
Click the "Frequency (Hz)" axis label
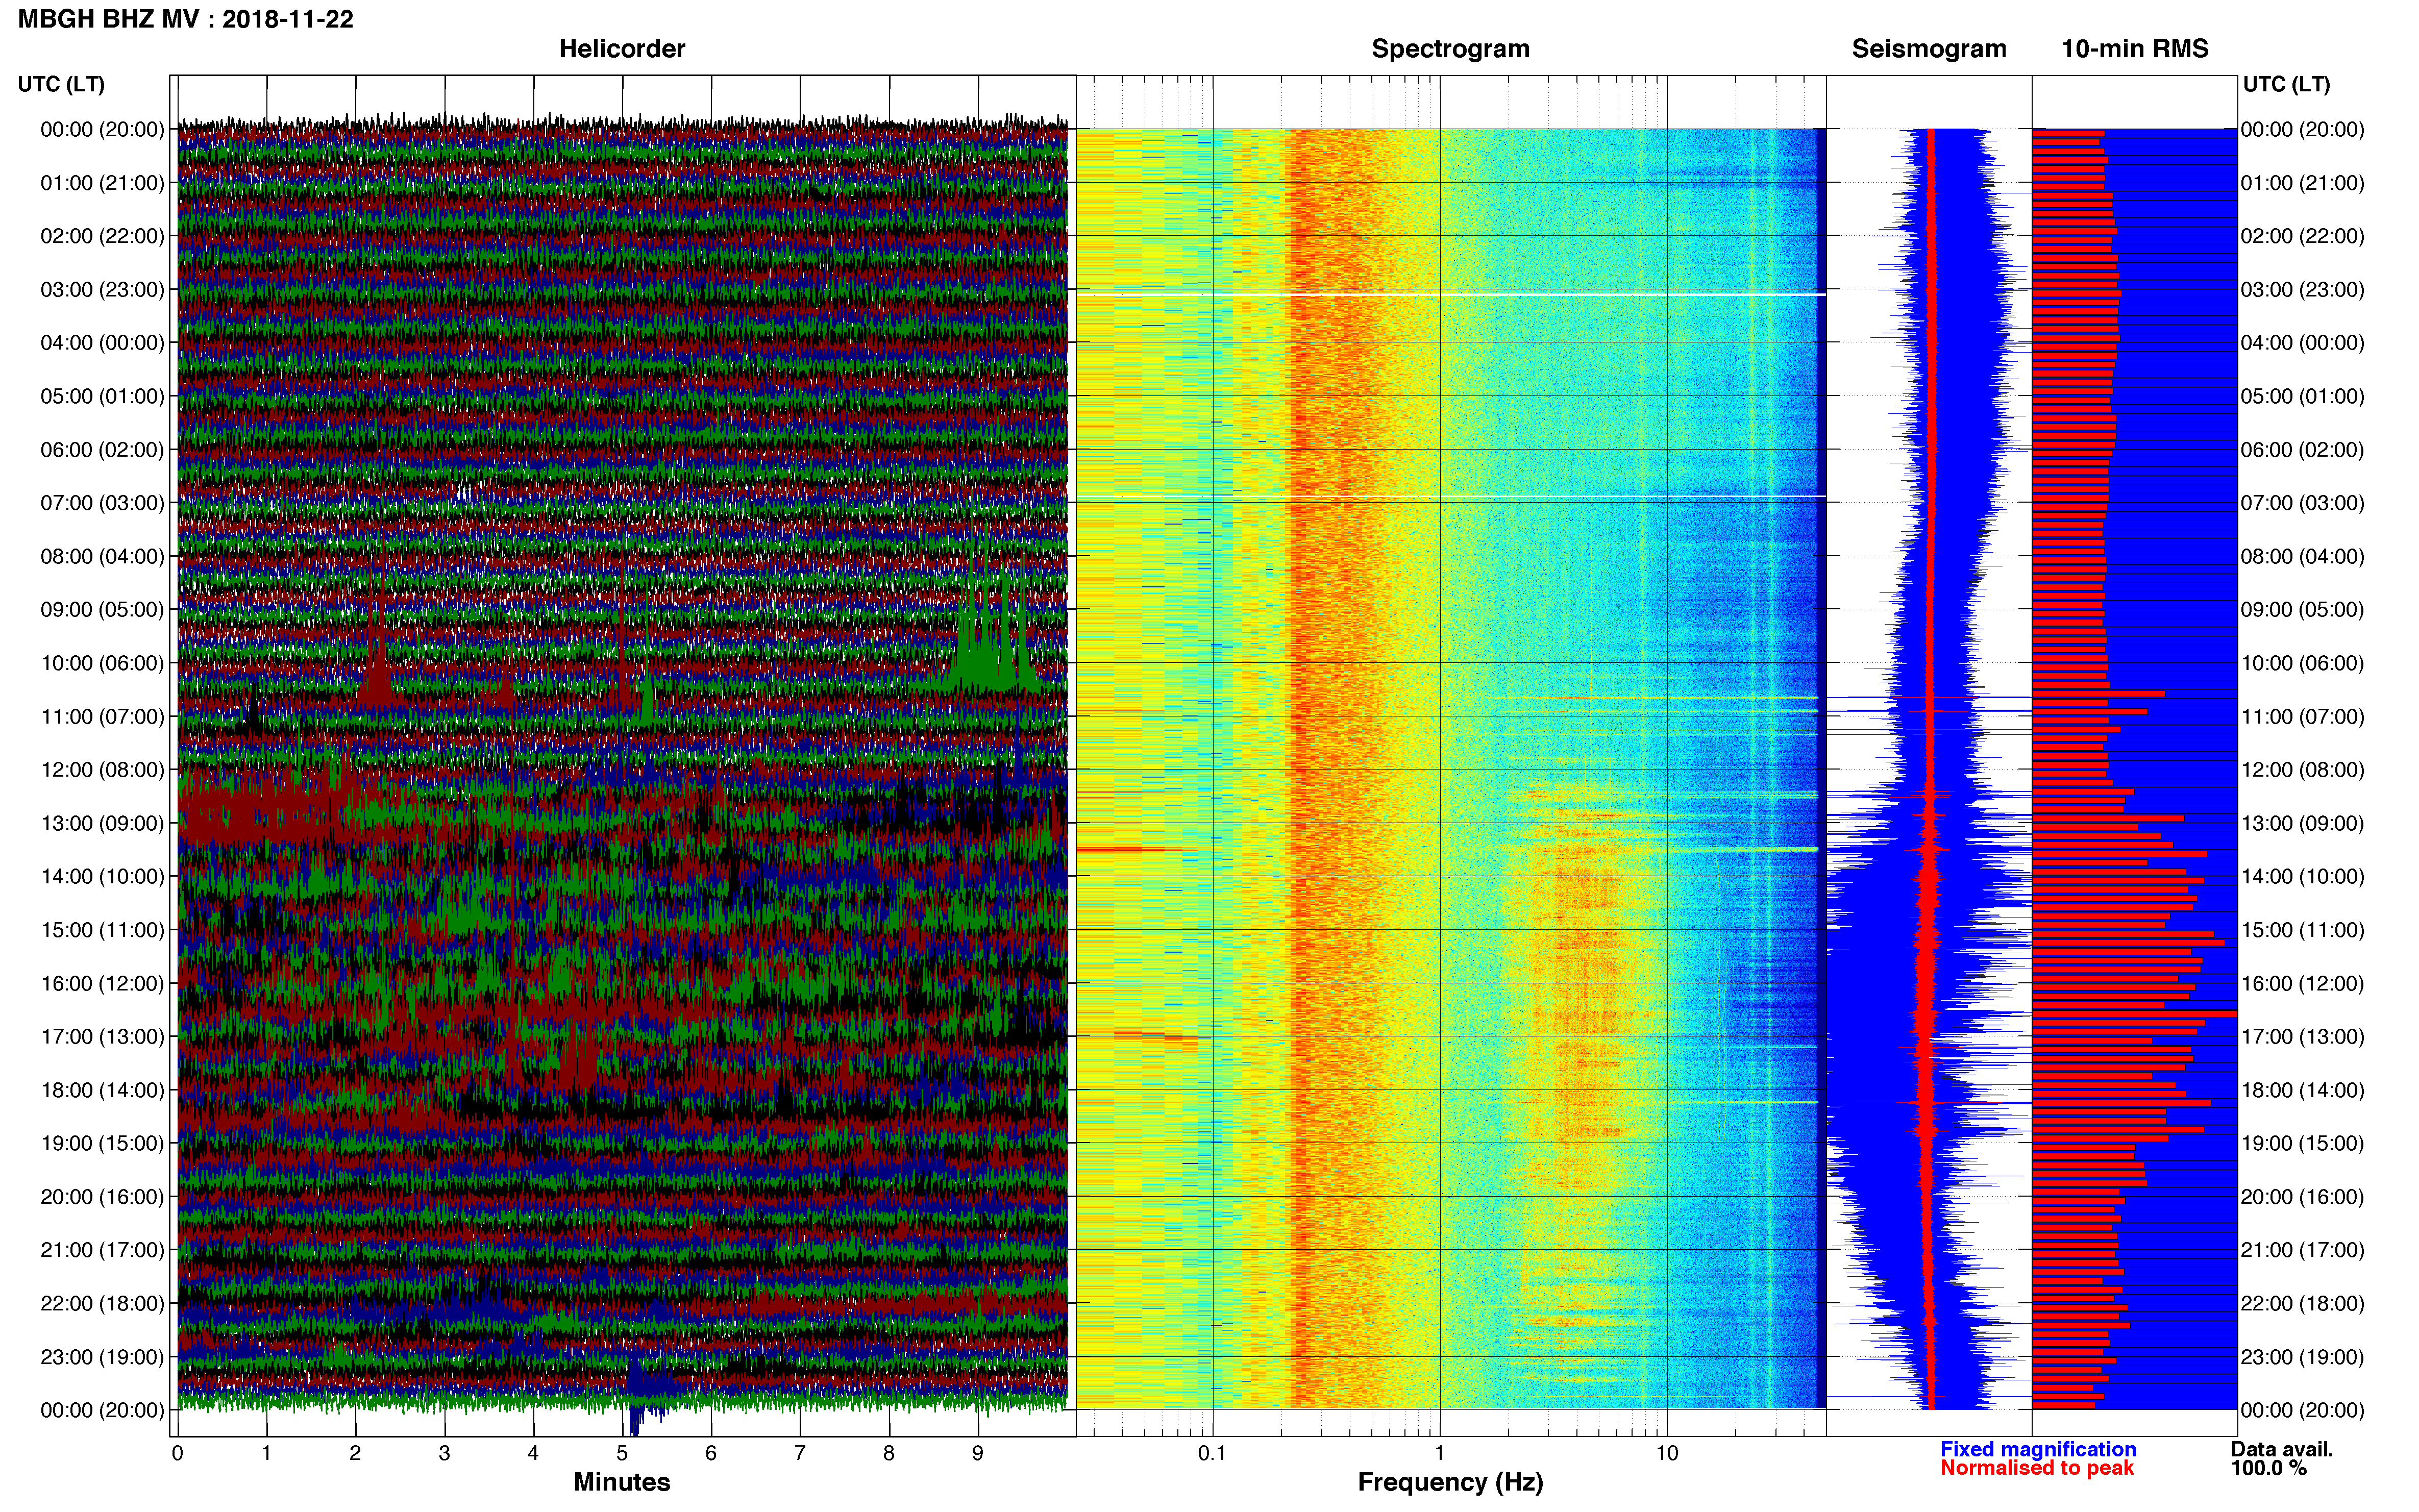click(1450, 1482)
